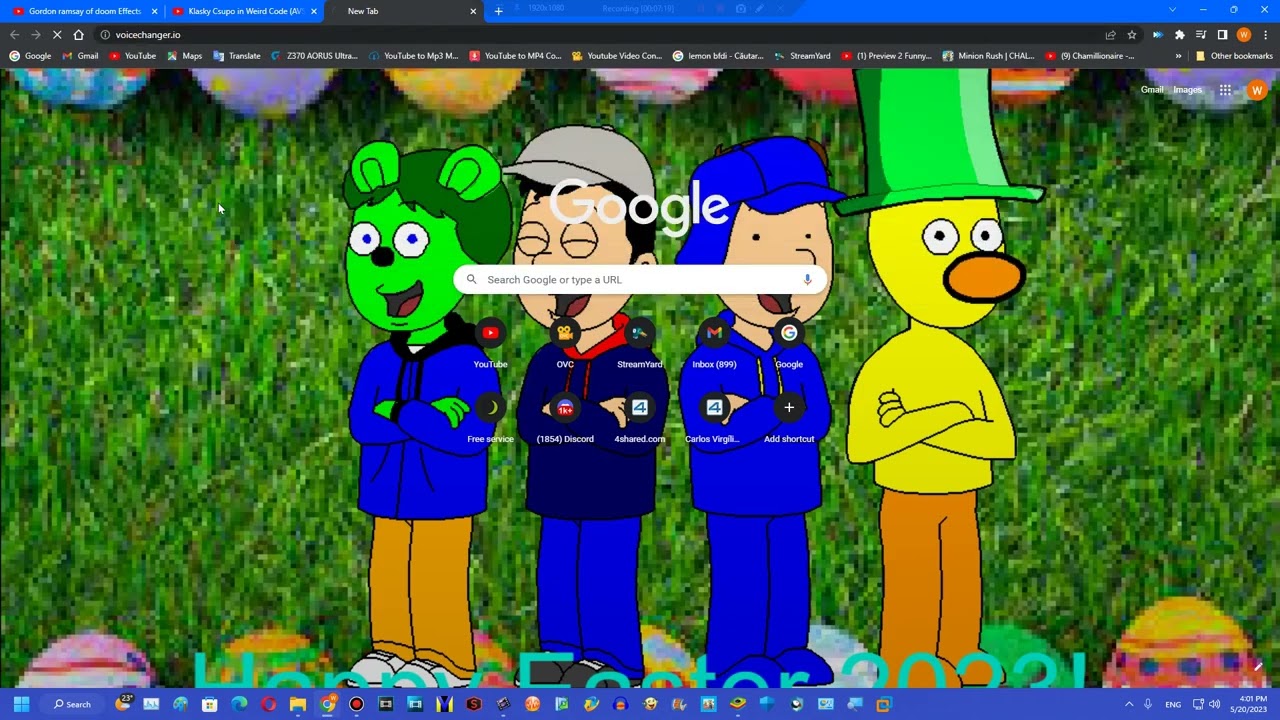This screenshot has height=720, width=1280.
Task: Open the Gmail bookmark in the bookmarks bar
Action: point(80,56)
